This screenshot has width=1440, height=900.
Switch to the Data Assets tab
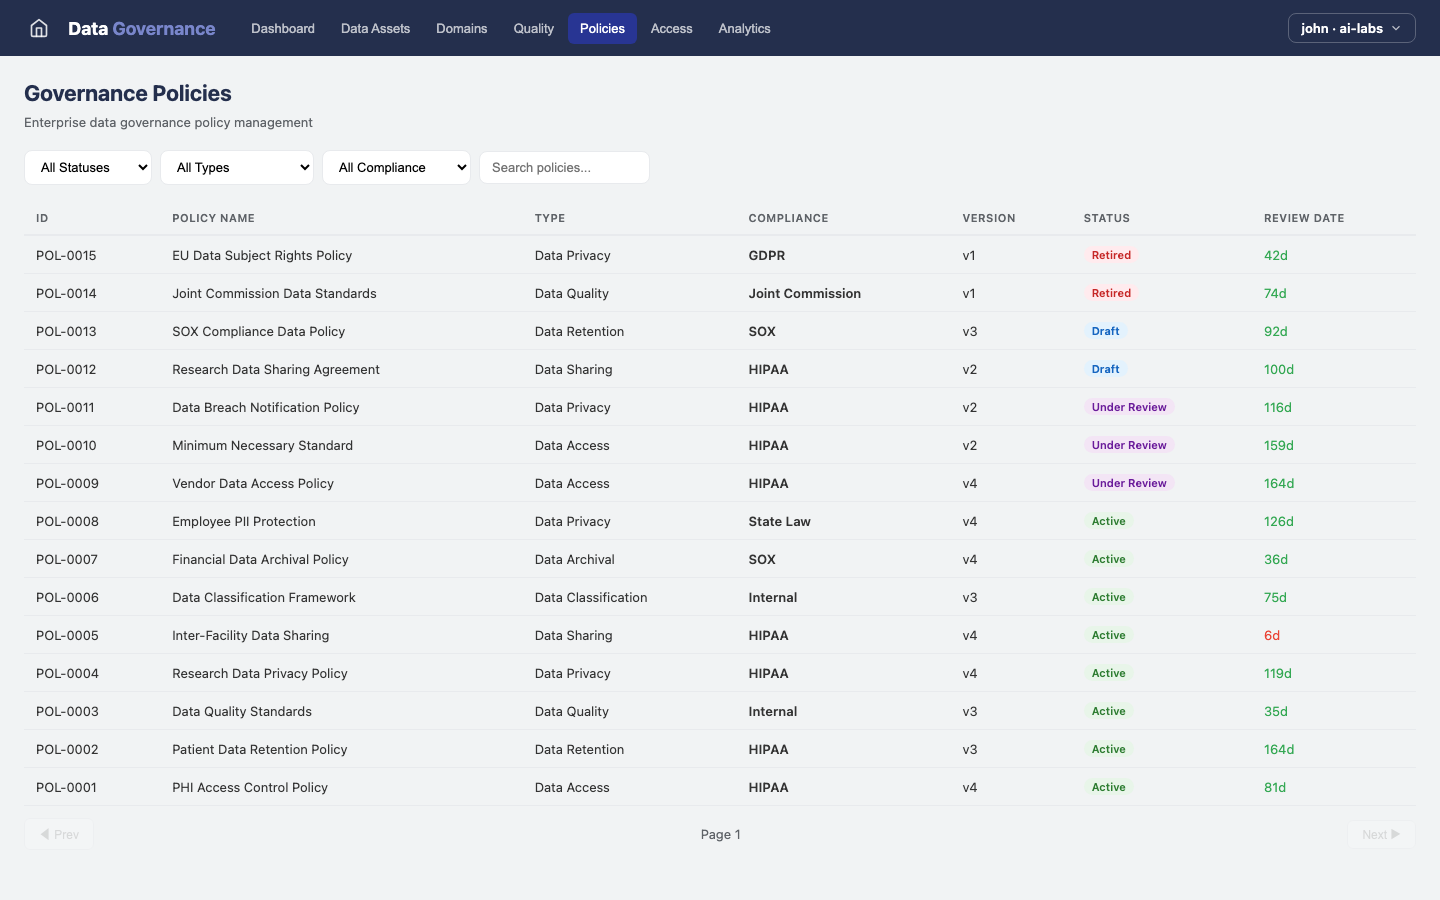tap(375, 28)
